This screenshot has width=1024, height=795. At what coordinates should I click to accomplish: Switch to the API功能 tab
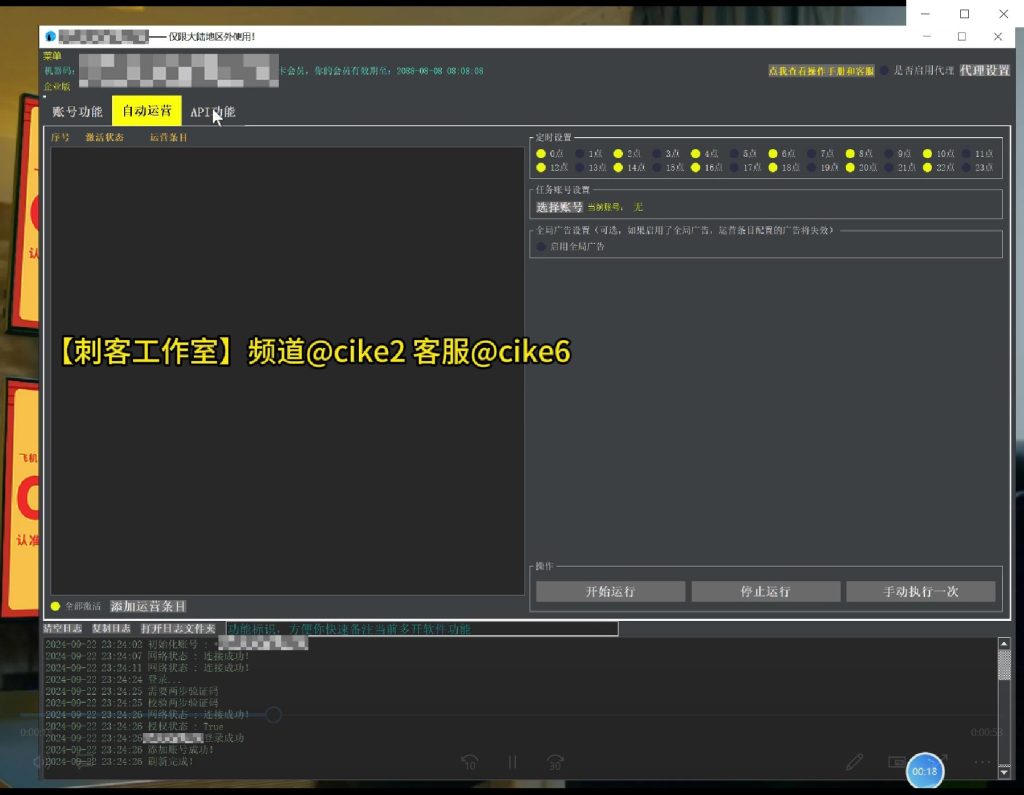214,112
